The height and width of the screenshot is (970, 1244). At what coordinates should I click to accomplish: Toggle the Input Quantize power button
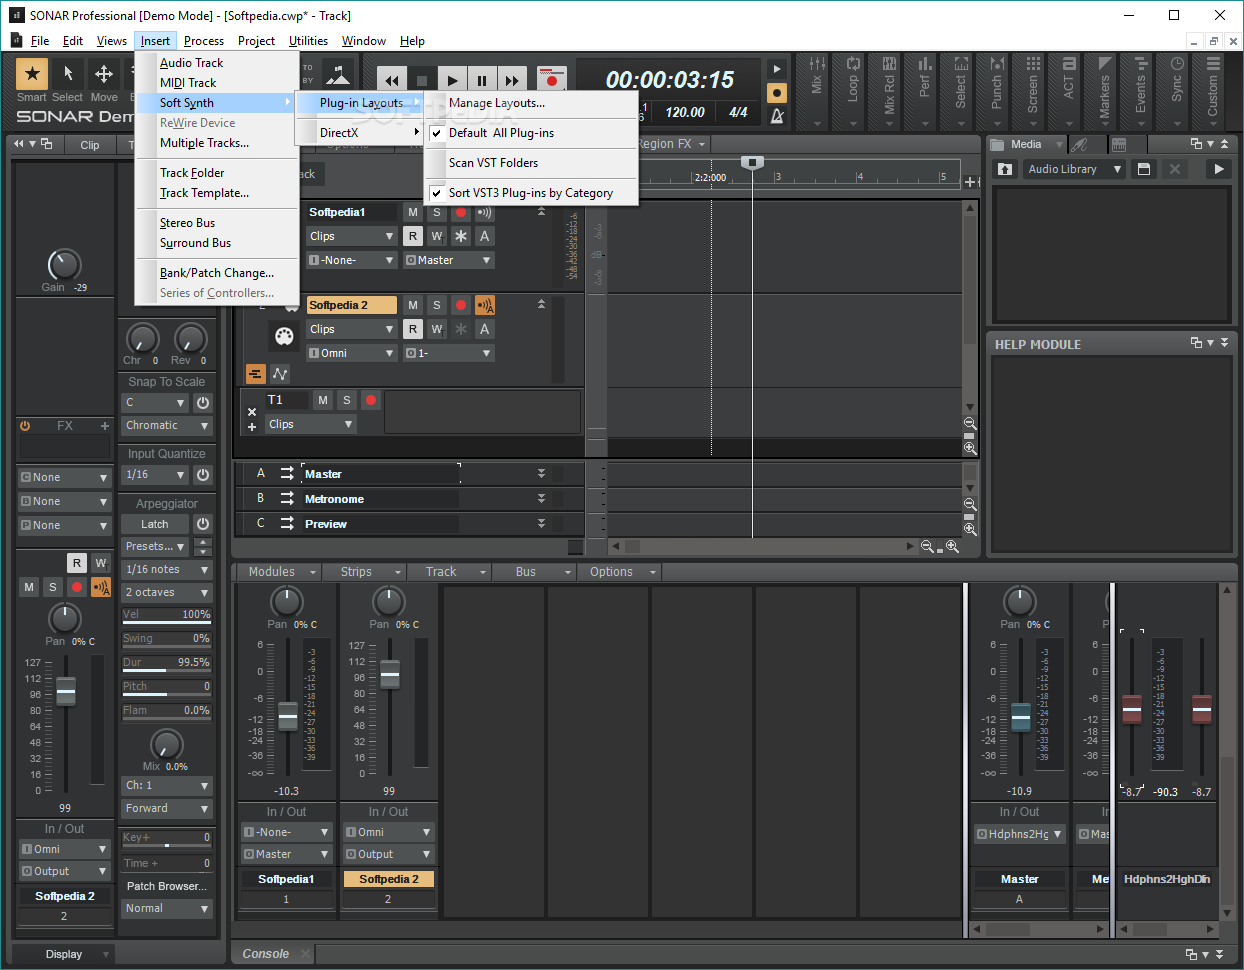point(203,475)
